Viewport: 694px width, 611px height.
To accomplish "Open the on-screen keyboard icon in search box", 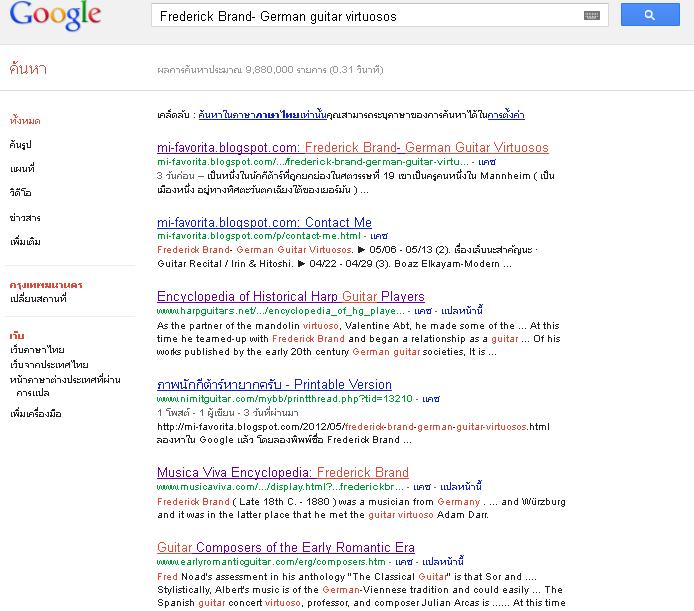I will click(x=592, y=16).
